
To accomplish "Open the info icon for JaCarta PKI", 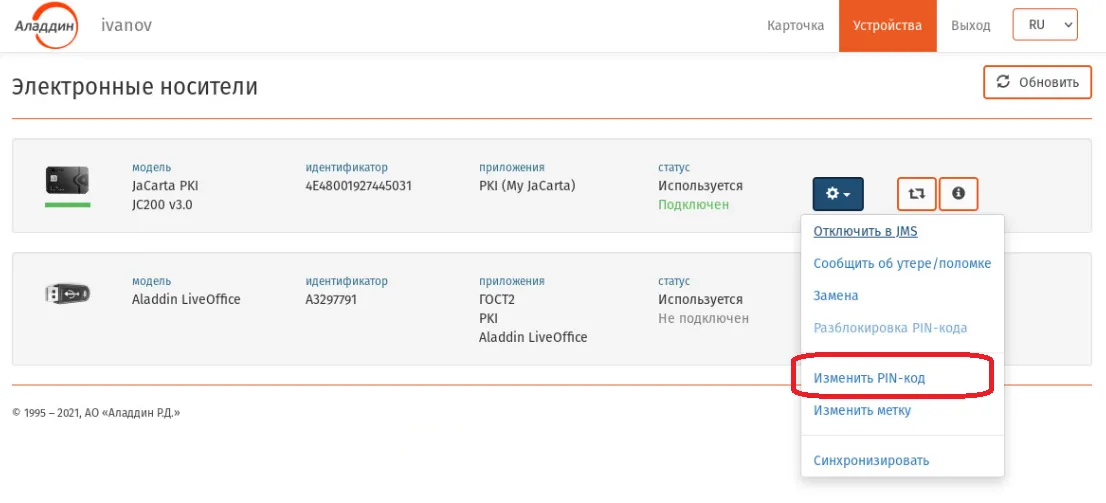I will point(959,194).
